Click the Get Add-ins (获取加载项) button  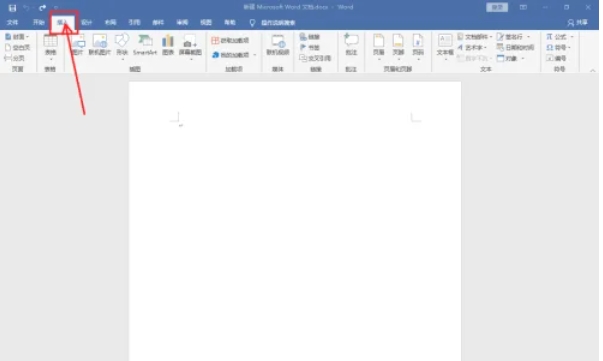[x=230, y=40]
